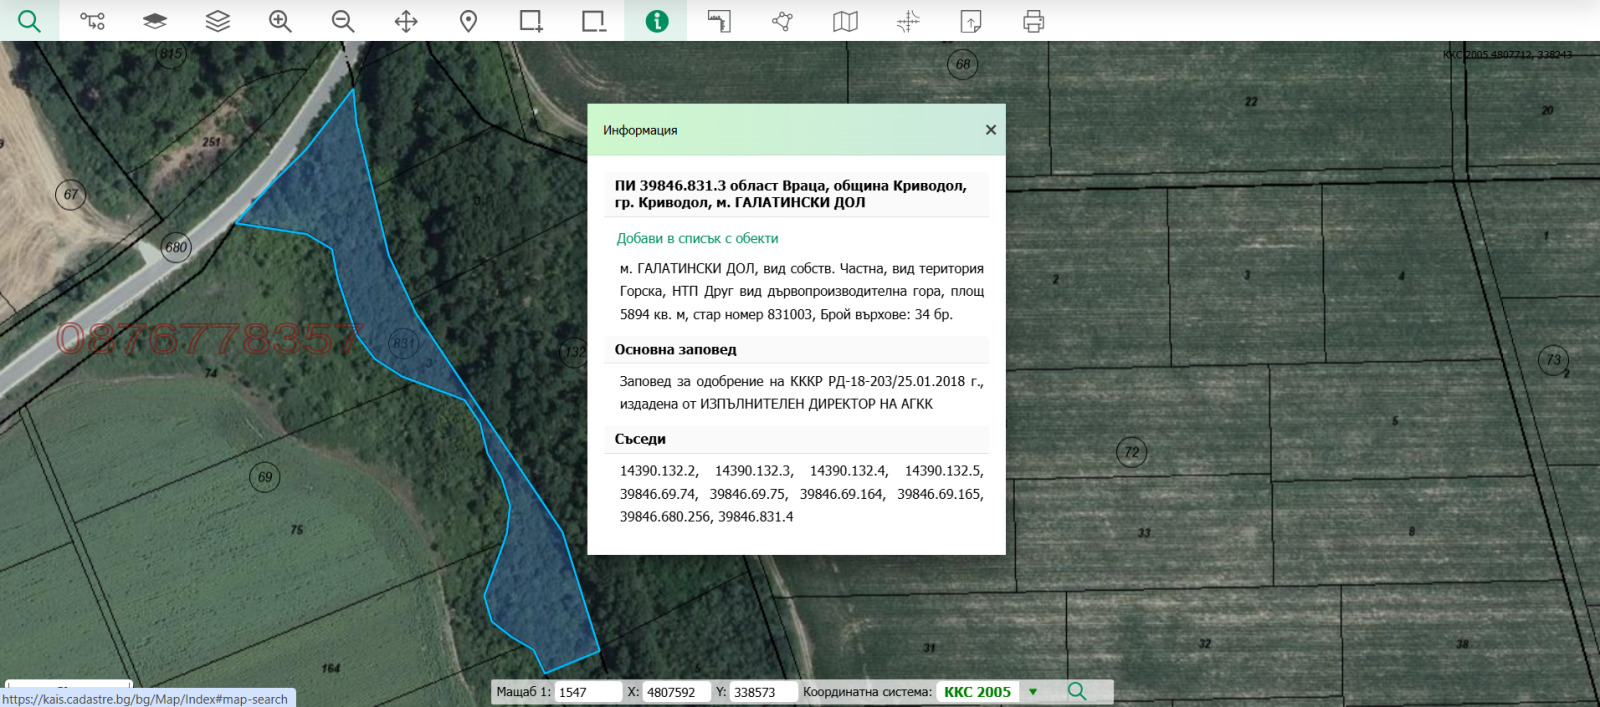
Task: Toggle the information identify tool
Action: (656, 21)
